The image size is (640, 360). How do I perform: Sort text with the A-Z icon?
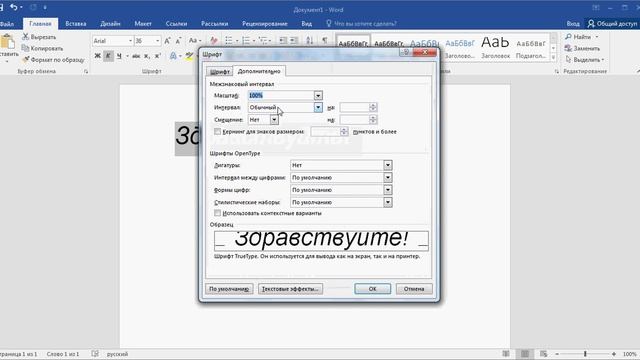(x=310, y=40)
